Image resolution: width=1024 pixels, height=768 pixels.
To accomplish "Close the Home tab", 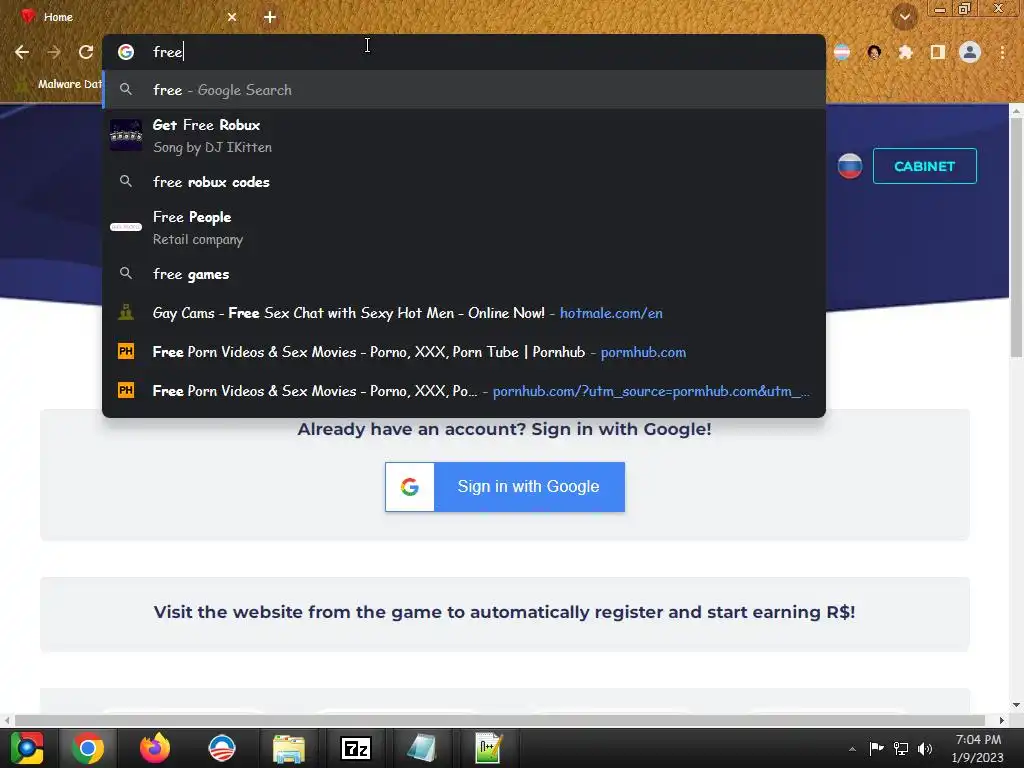I will click(x=232, y=17).
